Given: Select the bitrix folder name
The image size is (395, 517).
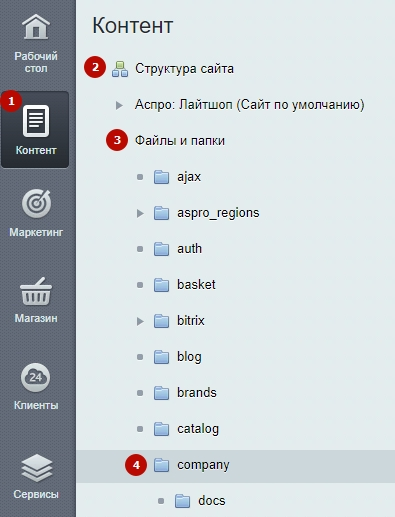Looking at the screenshot, I should 191,321.
